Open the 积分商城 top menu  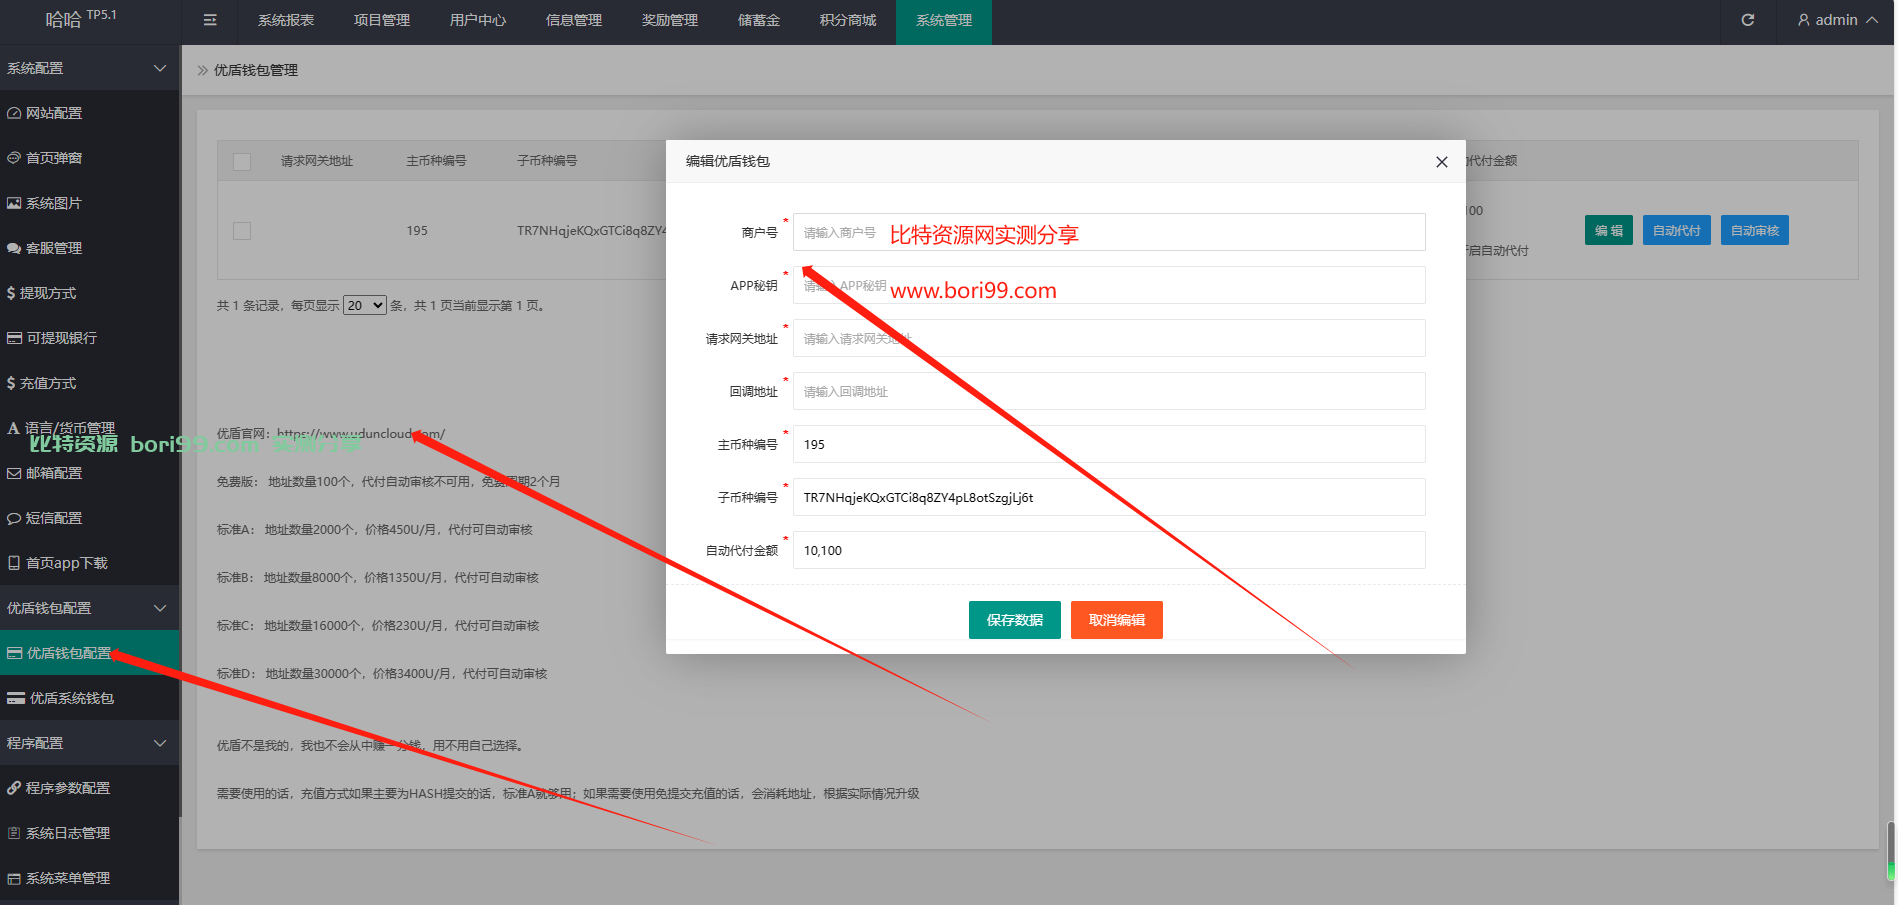848,20
